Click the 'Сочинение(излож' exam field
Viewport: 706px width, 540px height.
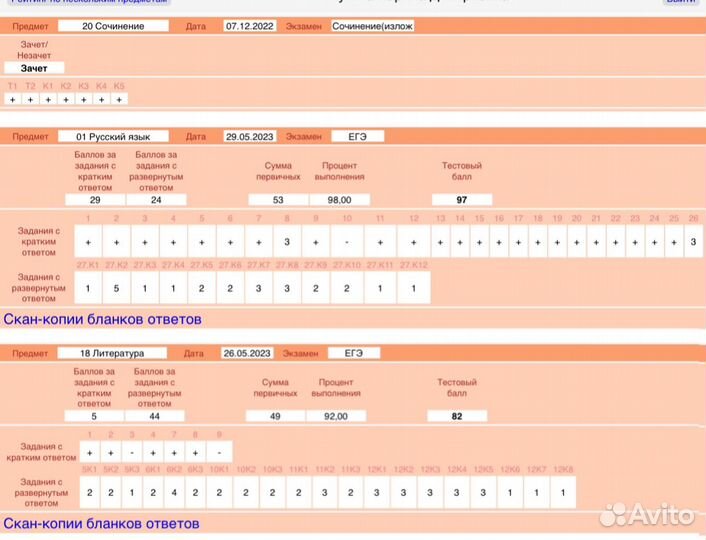coord(372,26)
